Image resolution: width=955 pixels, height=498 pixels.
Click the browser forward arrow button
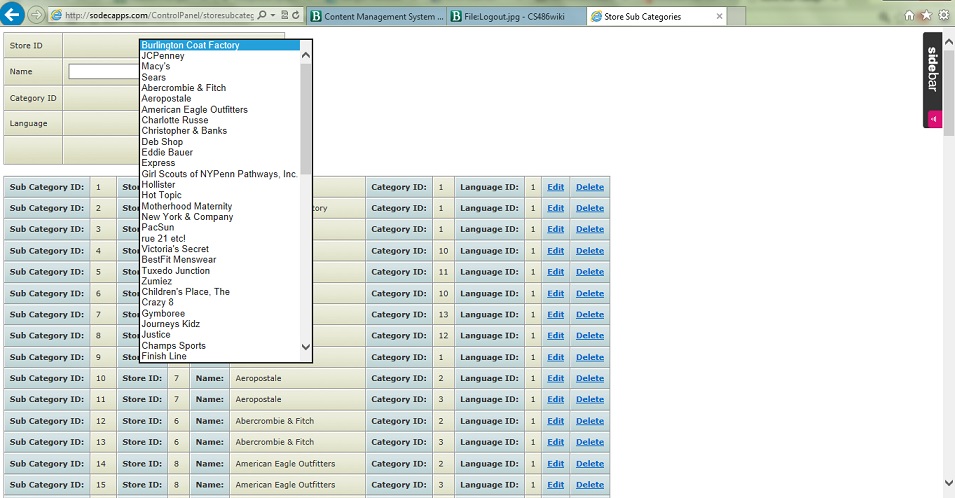[36, 15]
